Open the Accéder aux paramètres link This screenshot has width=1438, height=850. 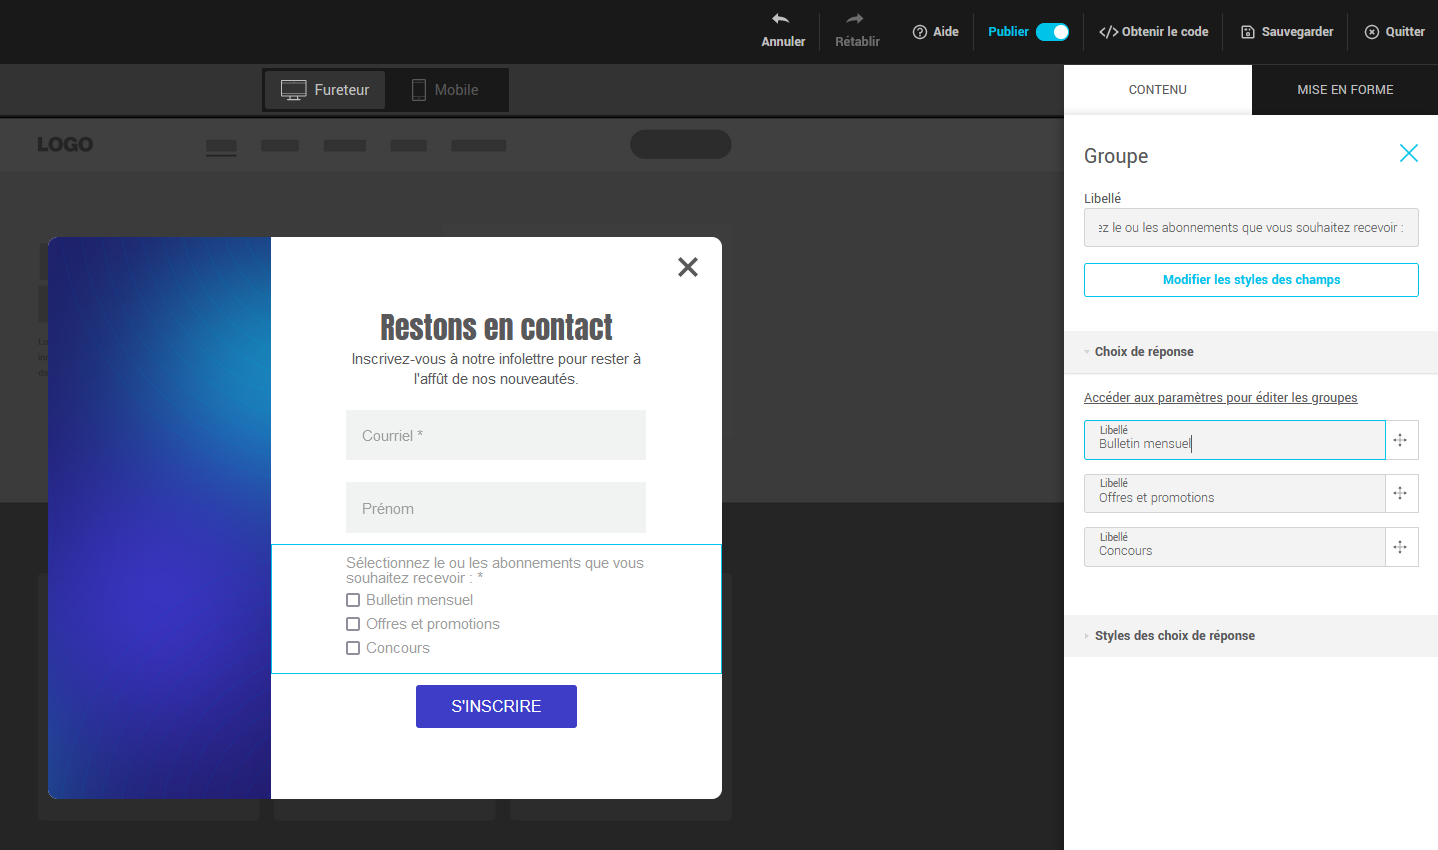1220,398
